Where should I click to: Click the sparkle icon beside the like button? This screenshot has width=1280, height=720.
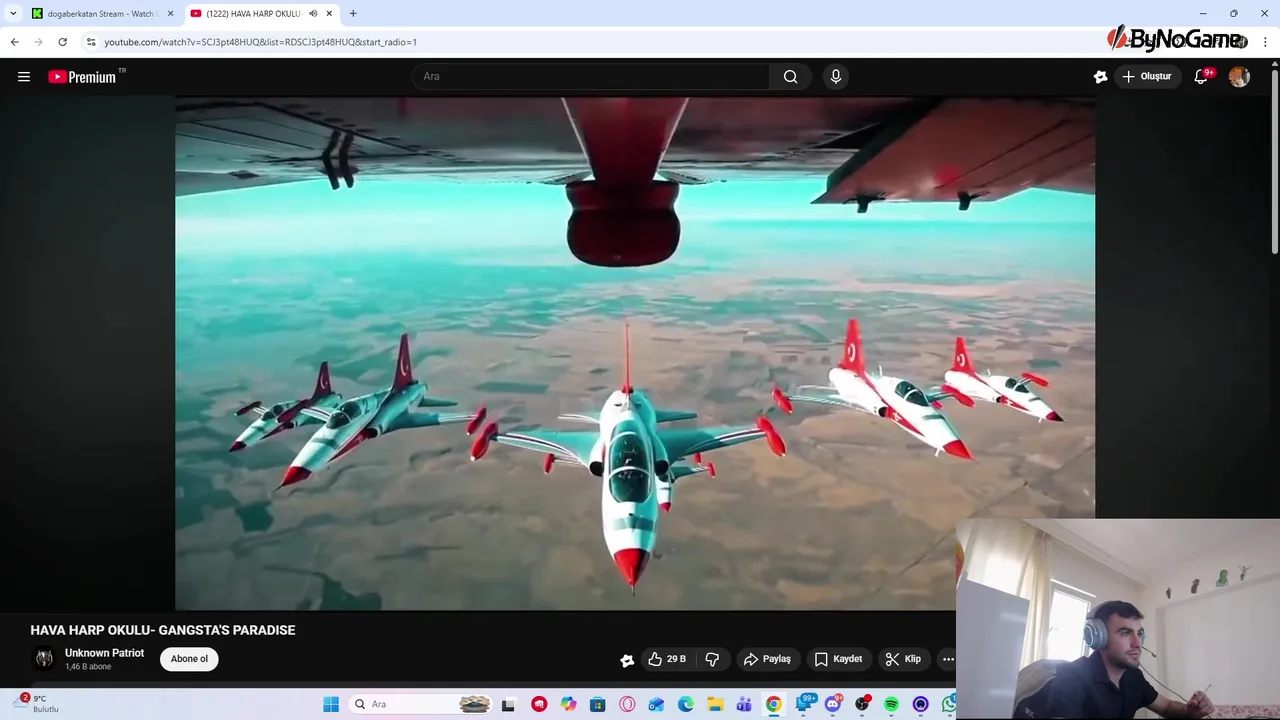(x=627, y=659)
